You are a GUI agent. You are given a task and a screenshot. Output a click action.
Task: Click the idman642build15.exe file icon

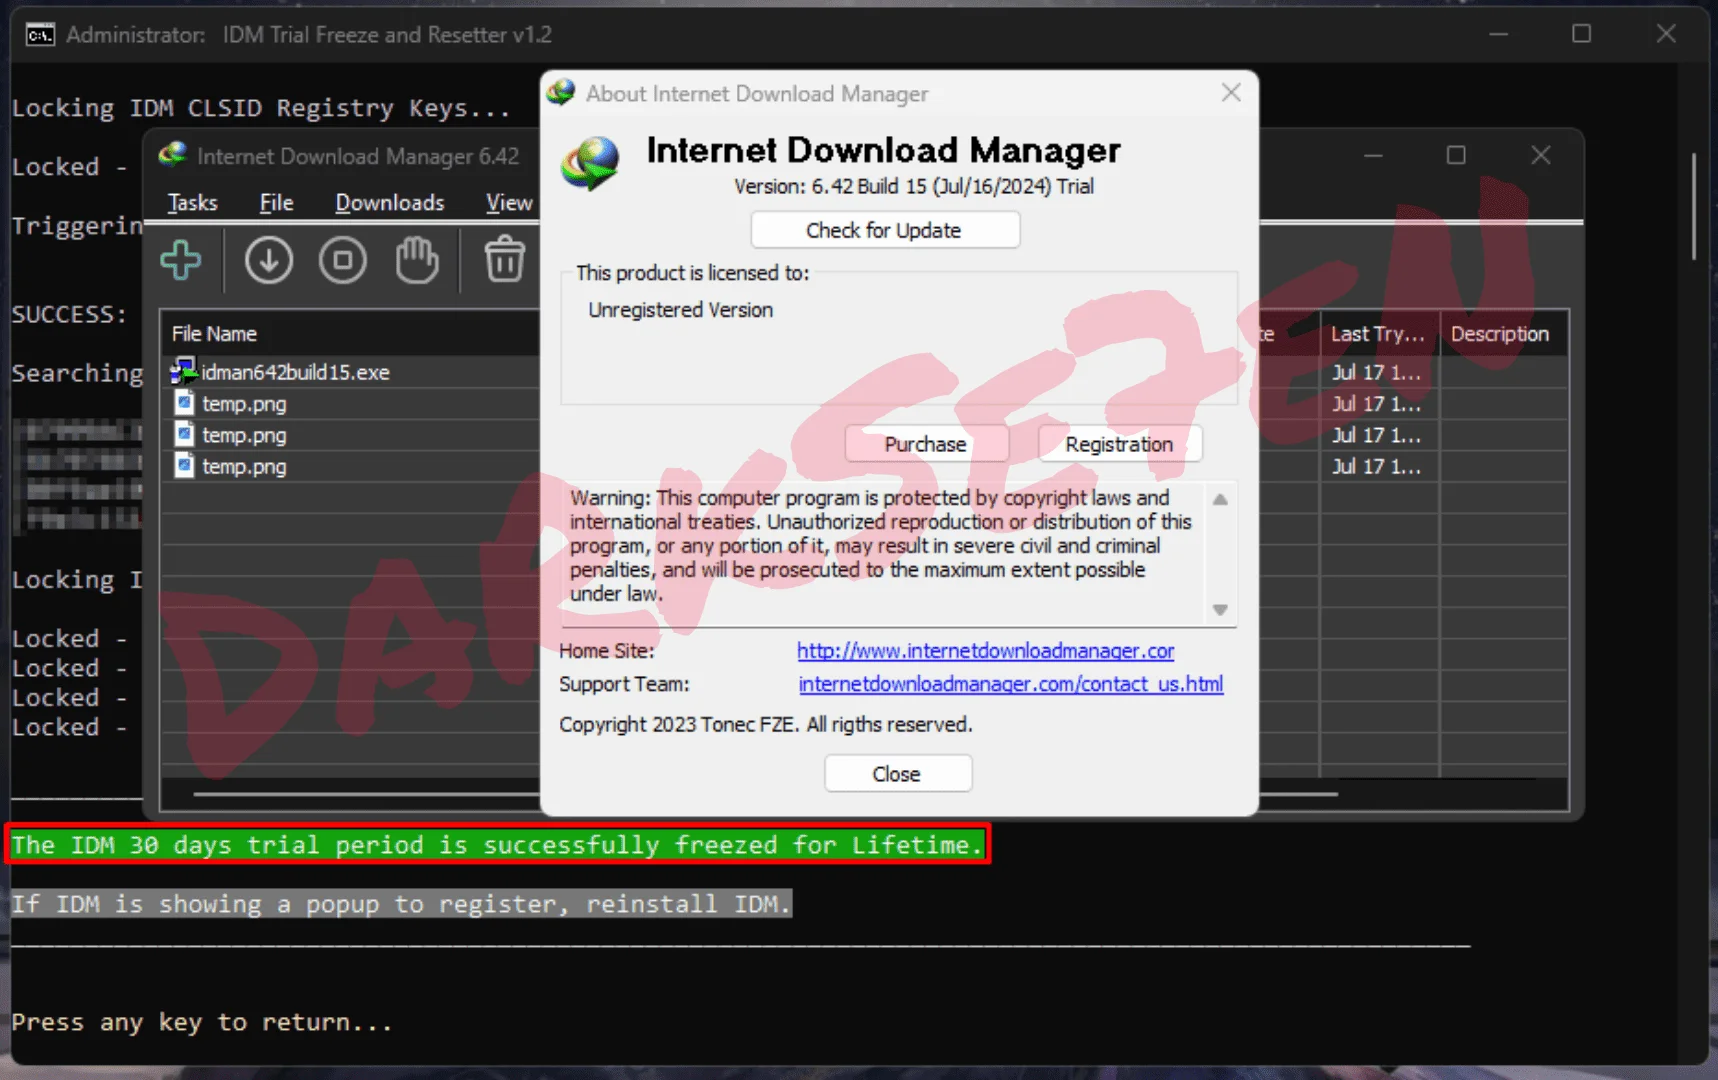[184, 371]
